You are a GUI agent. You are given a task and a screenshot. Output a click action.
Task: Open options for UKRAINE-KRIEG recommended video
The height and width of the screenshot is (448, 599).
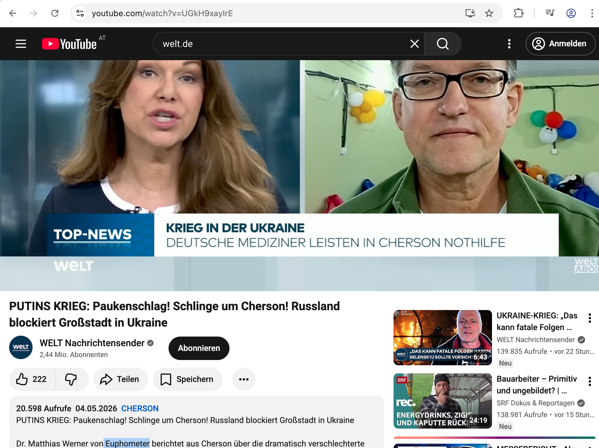[x=589, y=318]
